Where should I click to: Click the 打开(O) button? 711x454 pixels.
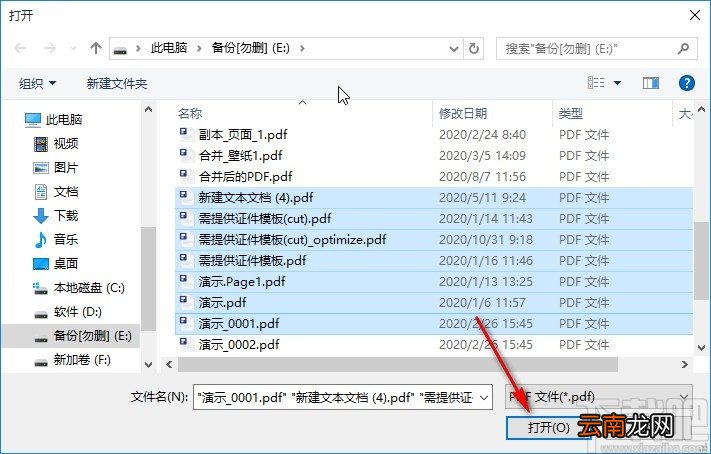(x=549, y=428)
